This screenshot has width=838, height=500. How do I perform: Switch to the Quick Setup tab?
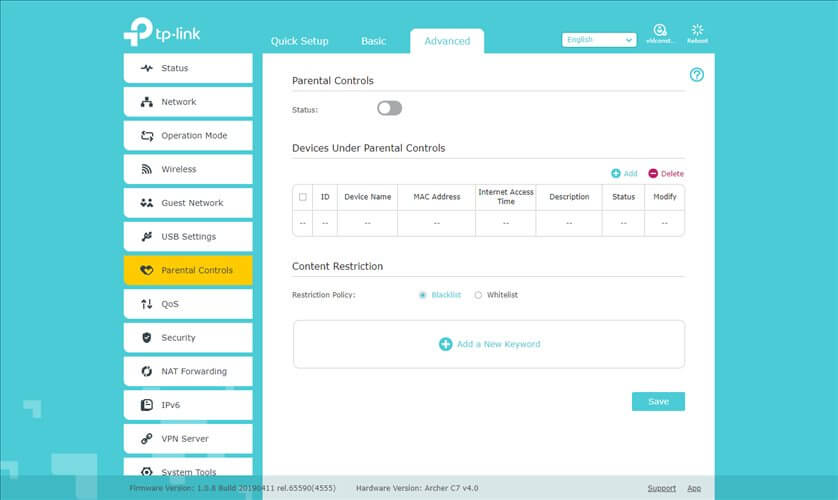point(299,41)
